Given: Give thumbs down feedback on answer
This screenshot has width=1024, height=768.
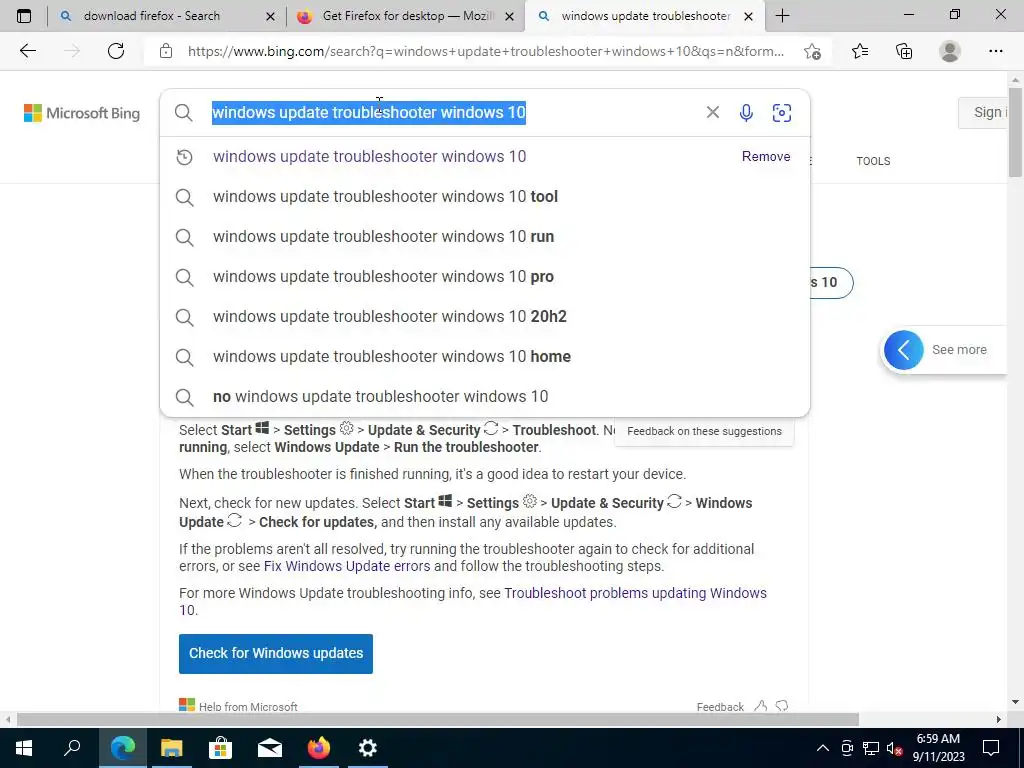Looking at the screenshot, I should pos(782,706).
